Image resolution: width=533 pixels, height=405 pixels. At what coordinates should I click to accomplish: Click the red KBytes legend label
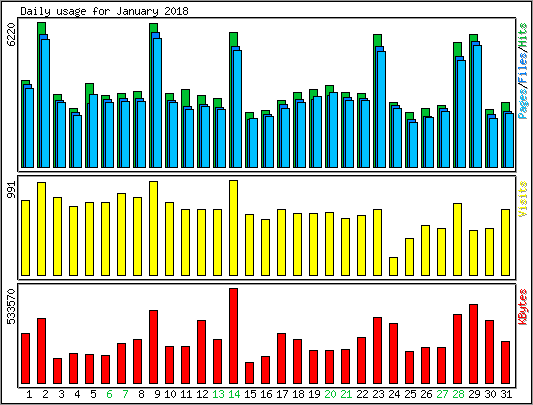pyautogui.click(x=523, y=307)
